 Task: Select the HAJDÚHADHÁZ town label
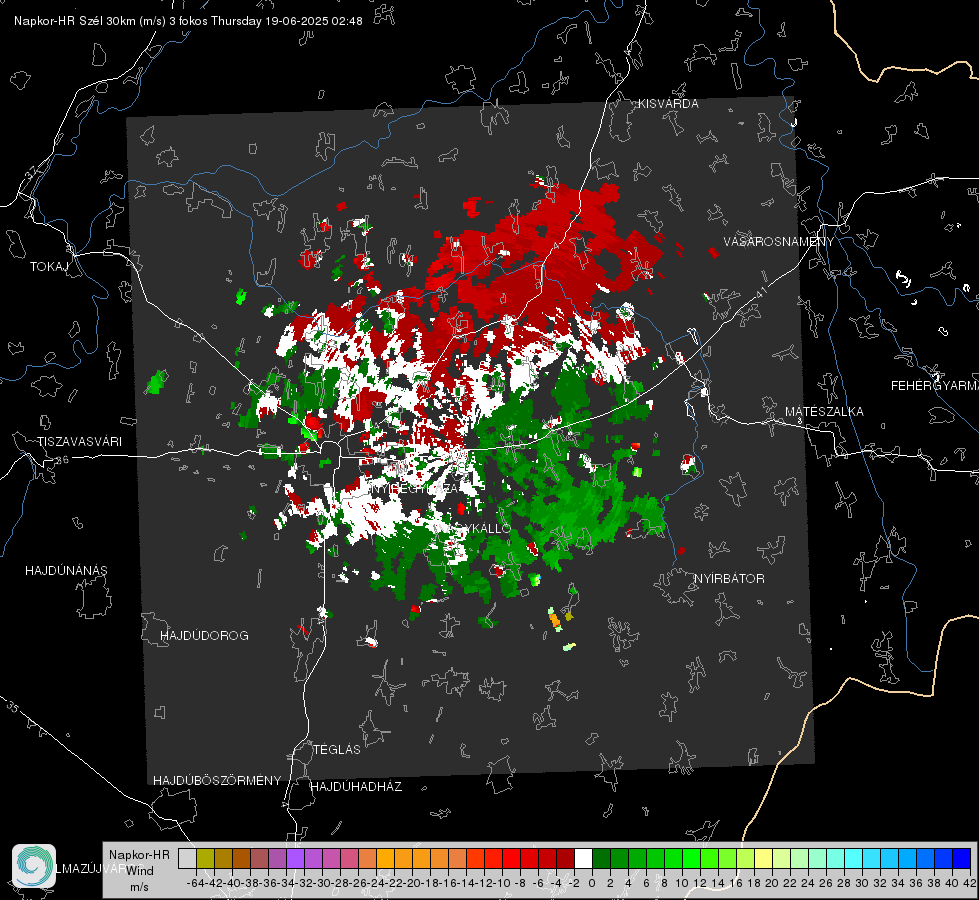tap(356, 787)
